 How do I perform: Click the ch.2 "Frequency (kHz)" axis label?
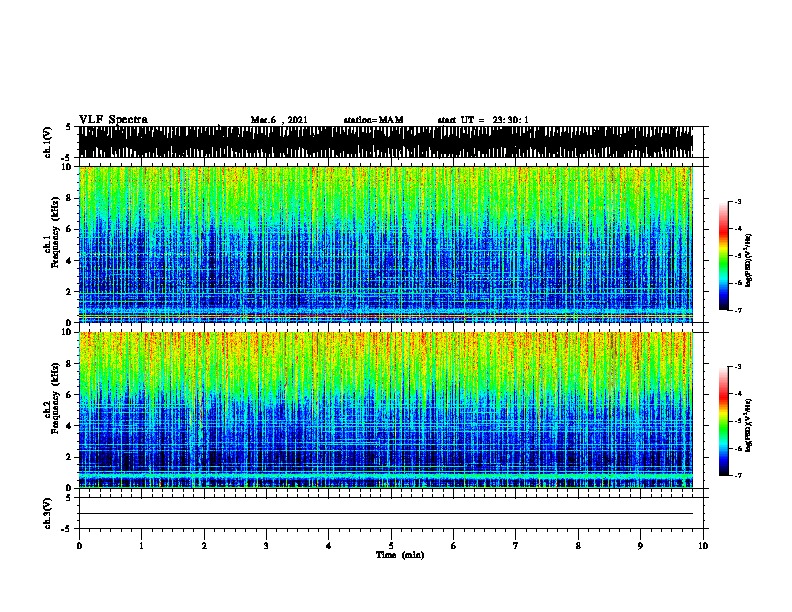55,398
